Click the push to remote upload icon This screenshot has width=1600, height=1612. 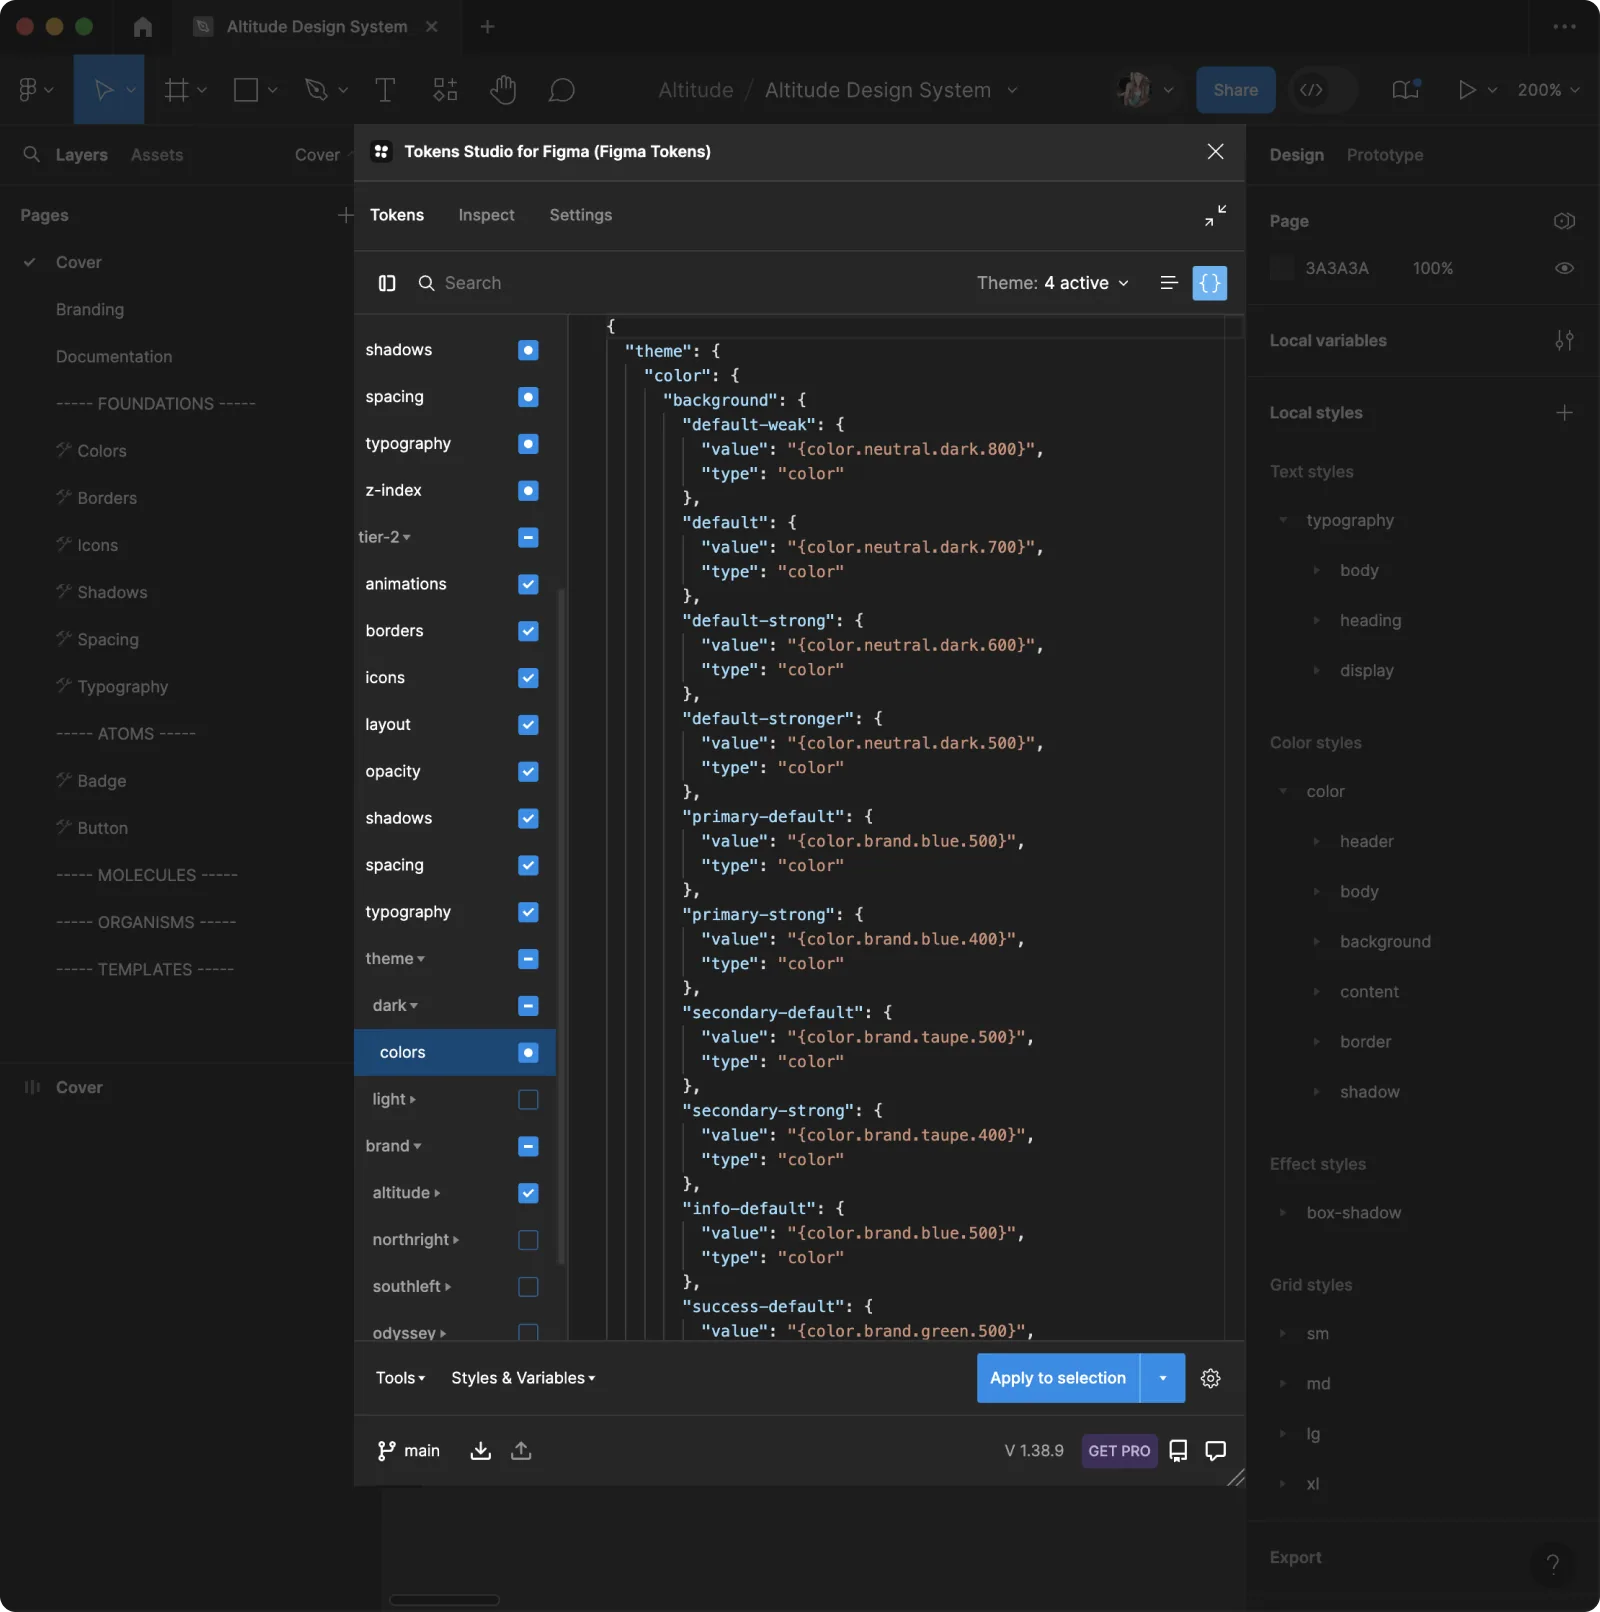(x=521, y=1451)
